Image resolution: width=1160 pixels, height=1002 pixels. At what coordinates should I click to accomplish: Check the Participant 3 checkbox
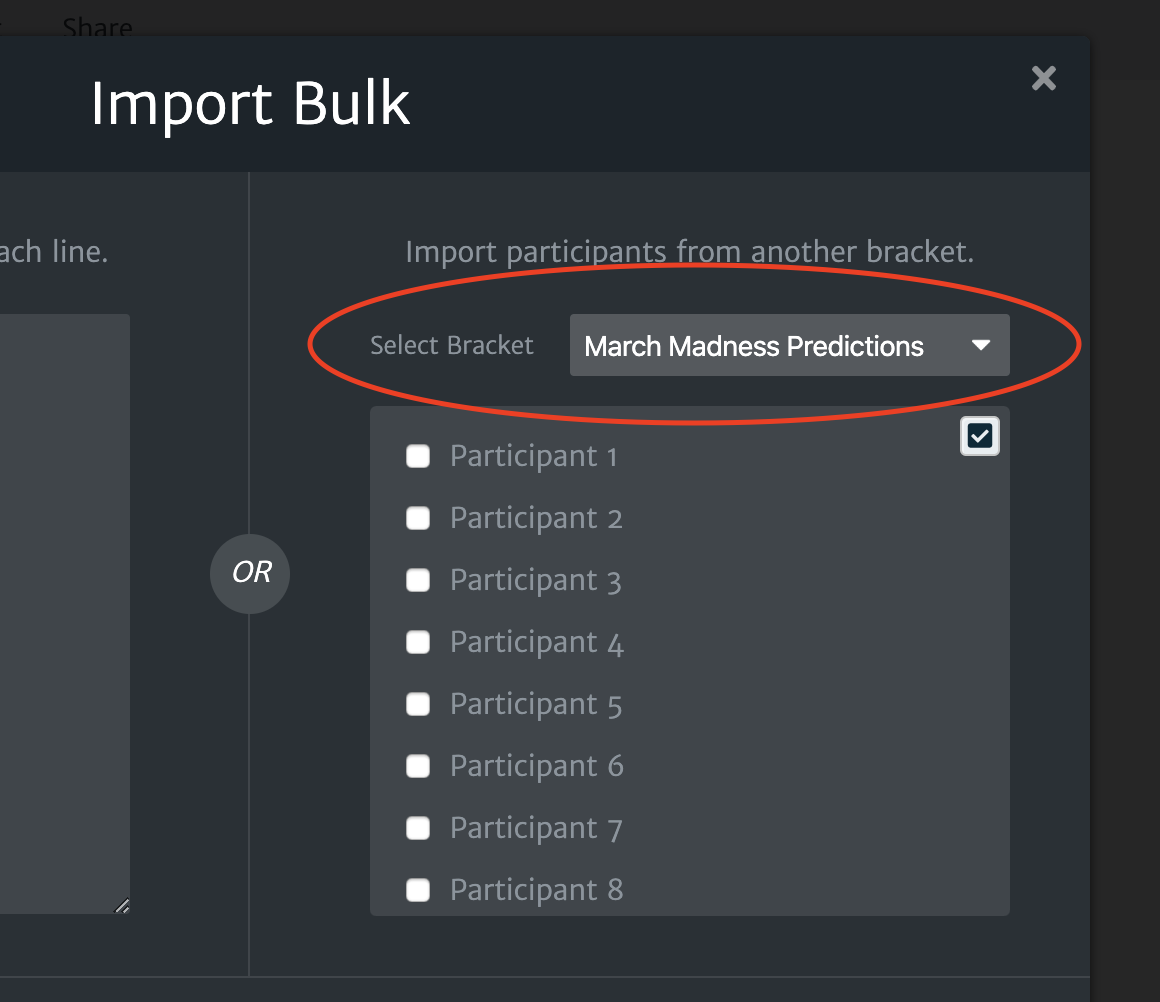coord(418,580)
